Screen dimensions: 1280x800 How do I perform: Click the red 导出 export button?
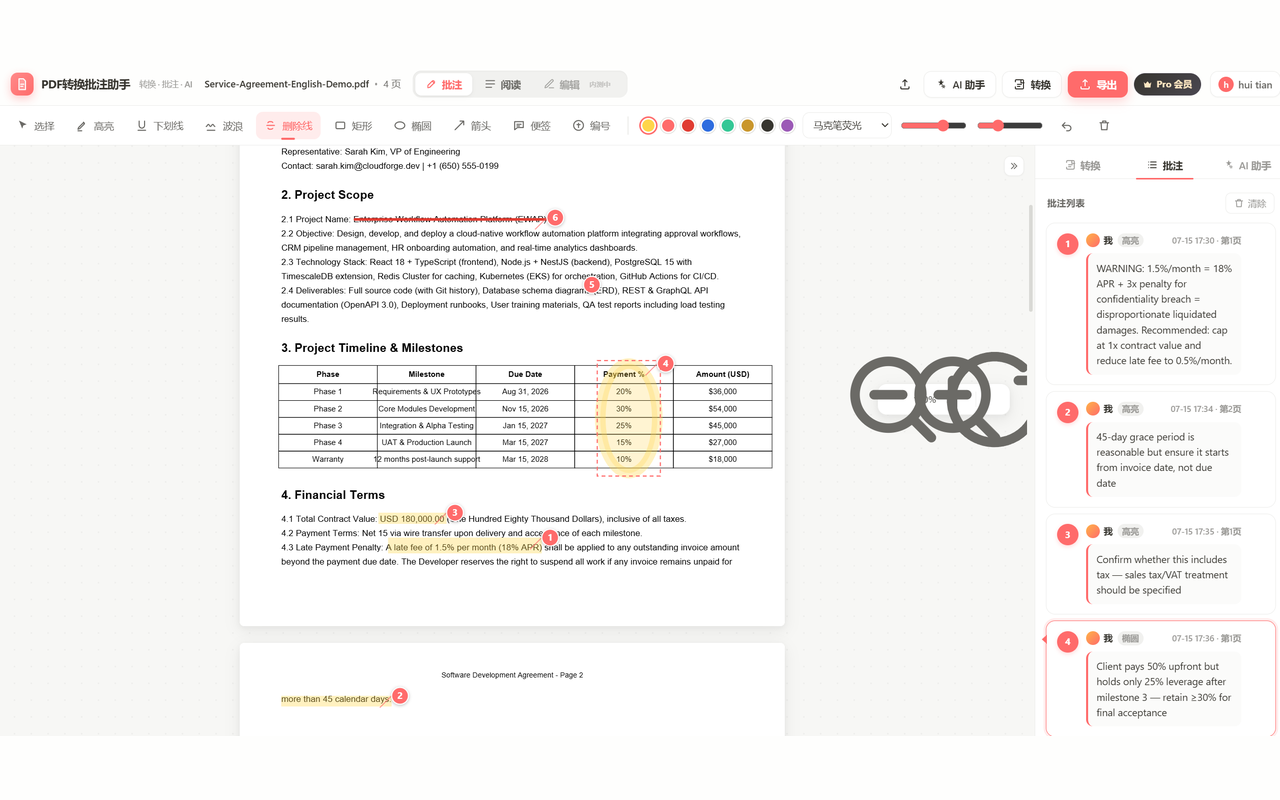point(1098,85)
